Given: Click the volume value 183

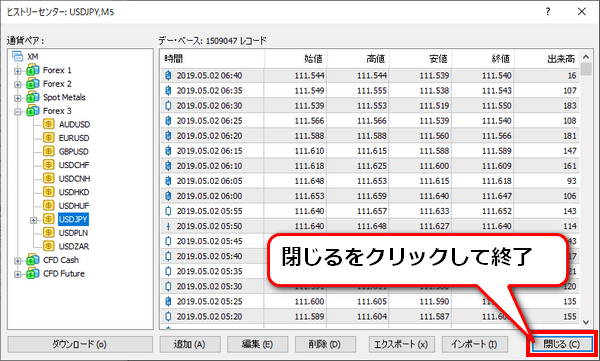Looking at the screenshot, I should (x=569, y=106).
